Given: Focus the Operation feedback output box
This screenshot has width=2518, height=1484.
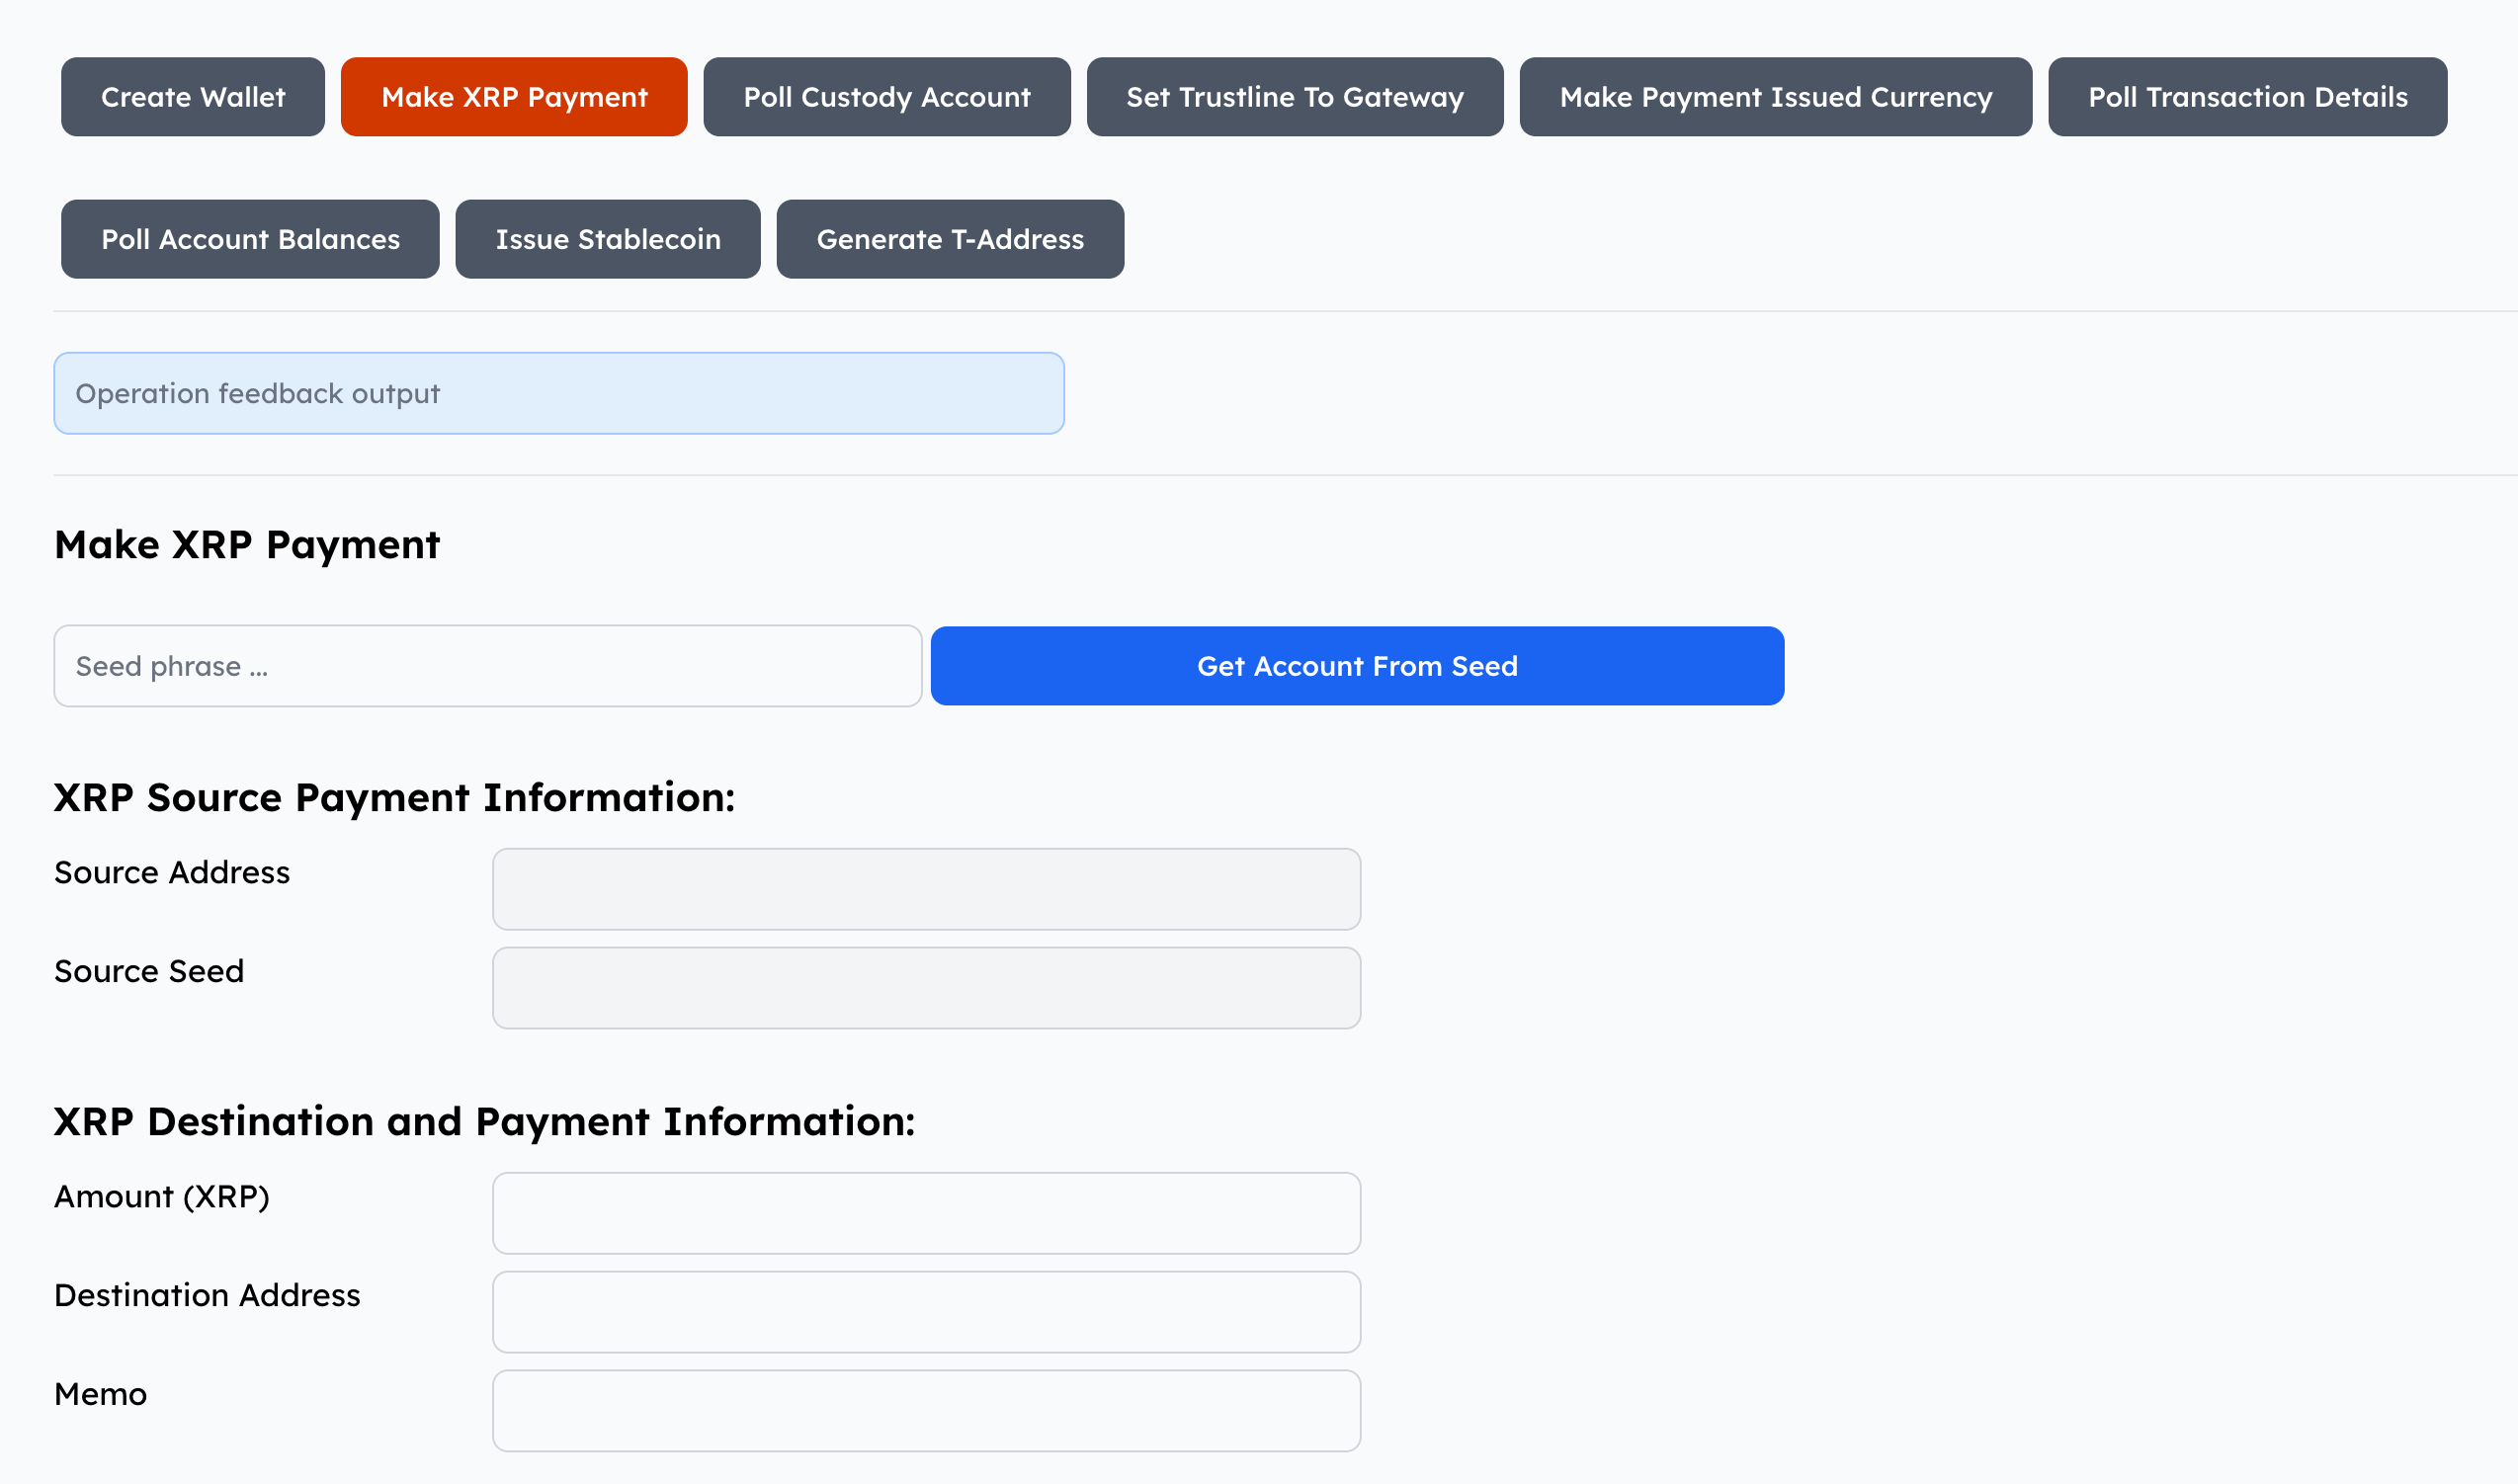Looking at the screenshot, I should [x=558, y=393].
